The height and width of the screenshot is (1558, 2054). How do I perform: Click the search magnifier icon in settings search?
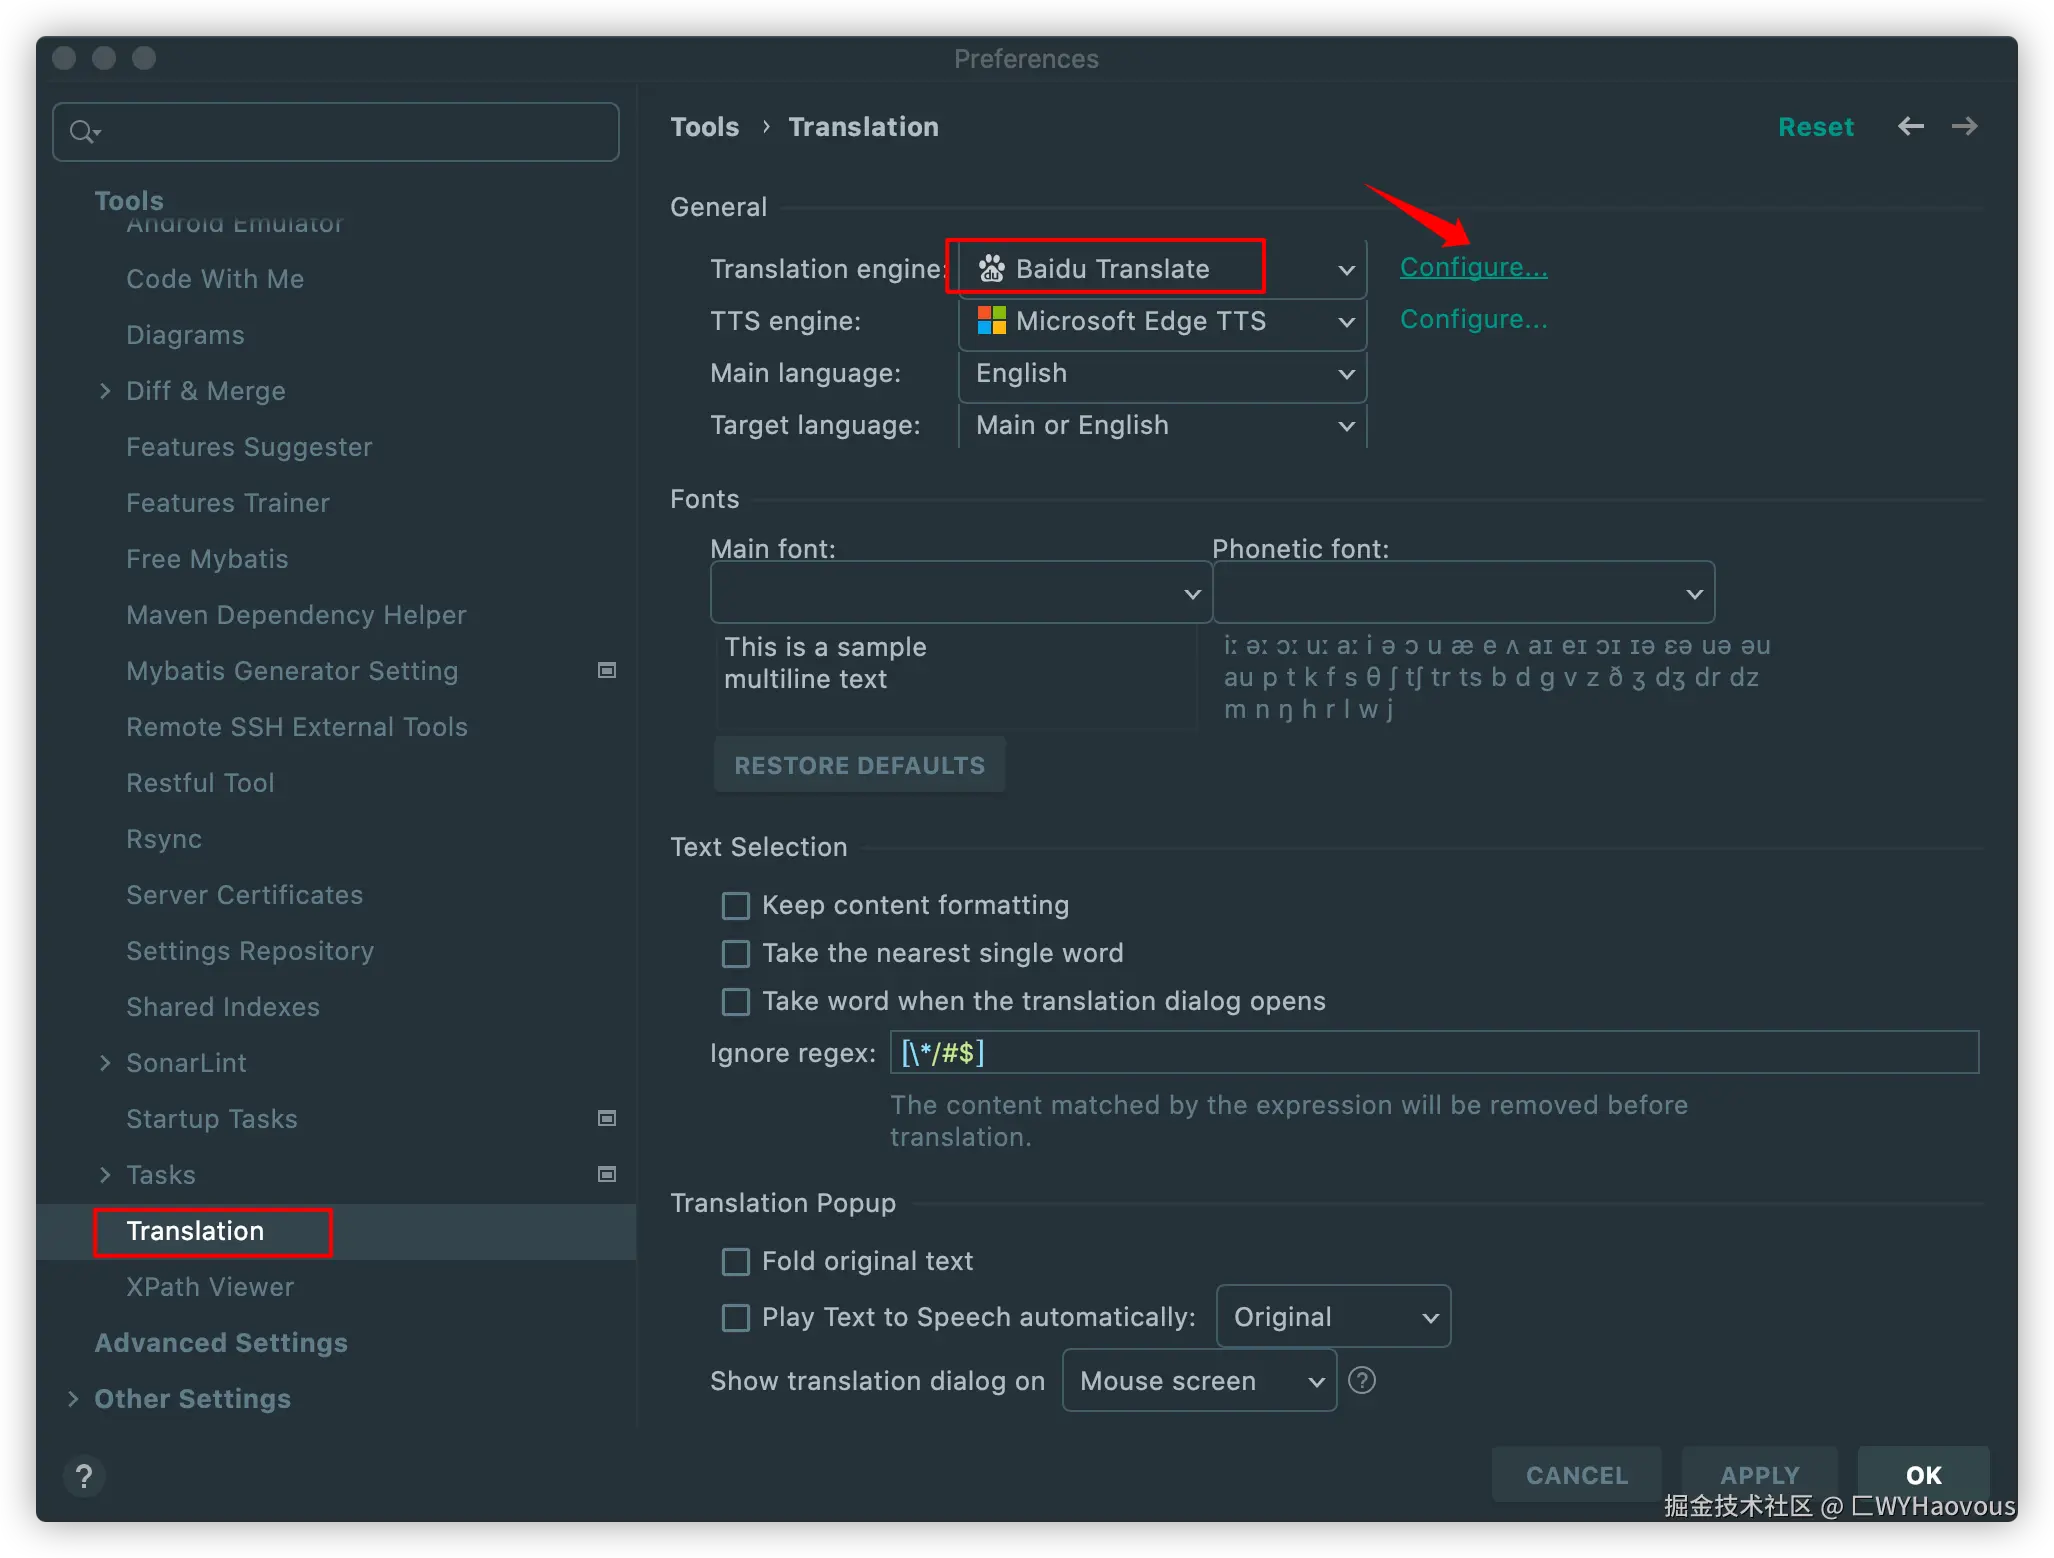[x=82, y=131]
